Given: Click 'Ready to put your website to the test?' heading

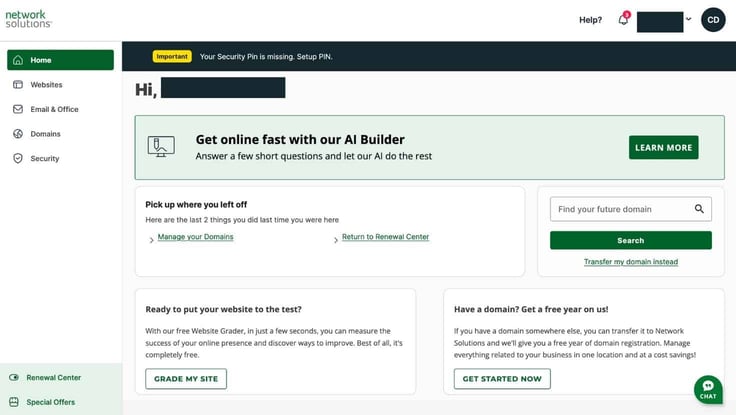Looking at the screenshot, I should (223, 309).
